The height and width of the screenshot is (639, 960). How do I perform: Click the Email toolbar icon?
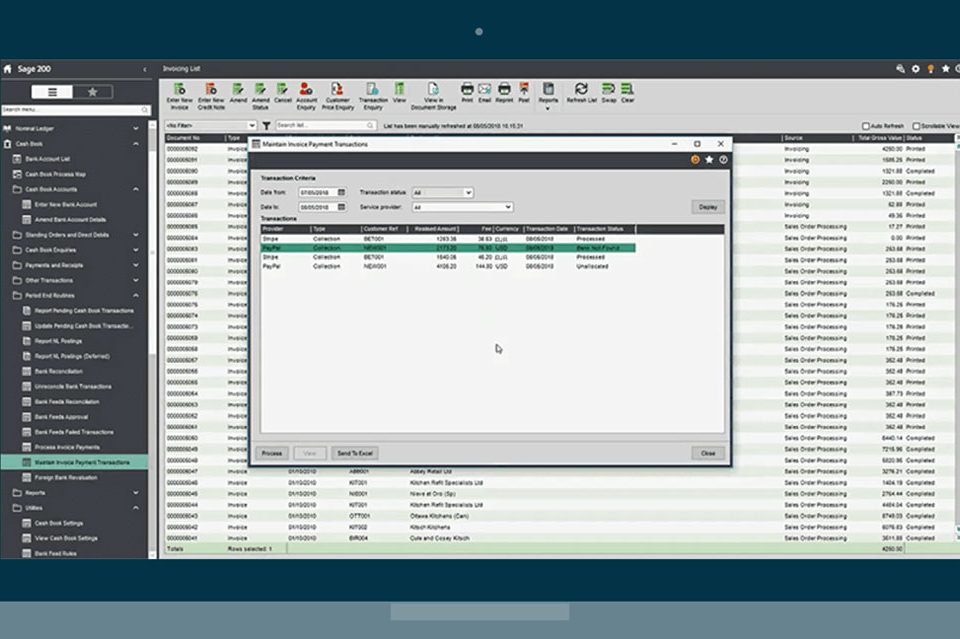point(485,93)
